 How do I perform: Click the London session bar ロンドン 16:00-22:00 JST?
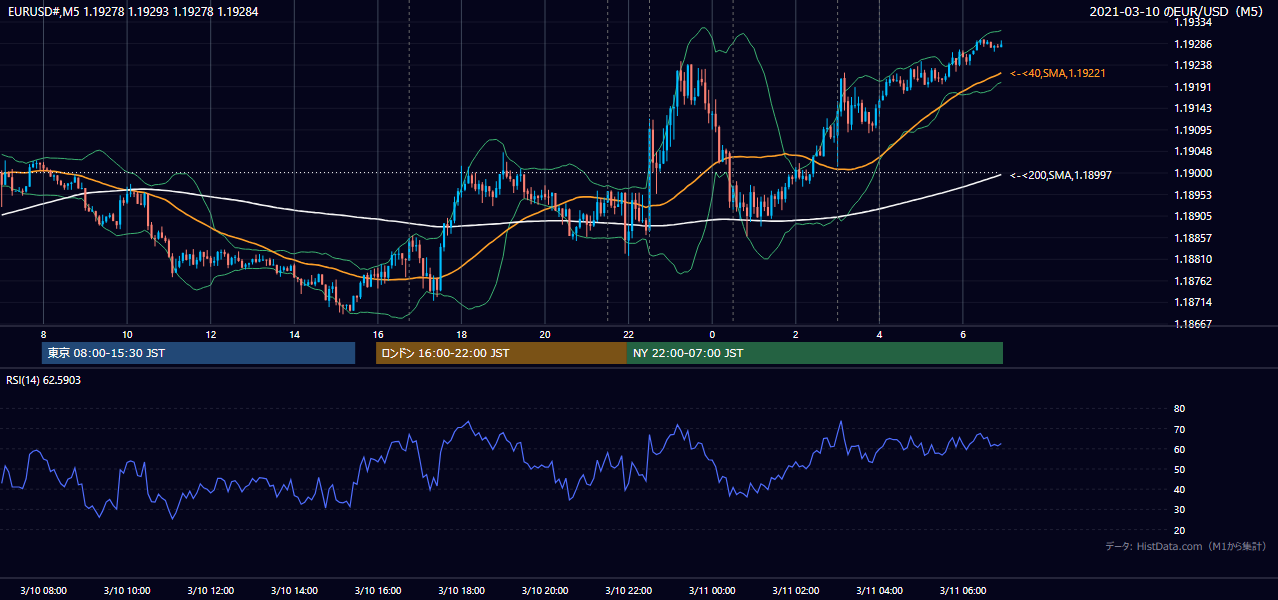pyautogui.click(x=501, y=353)
